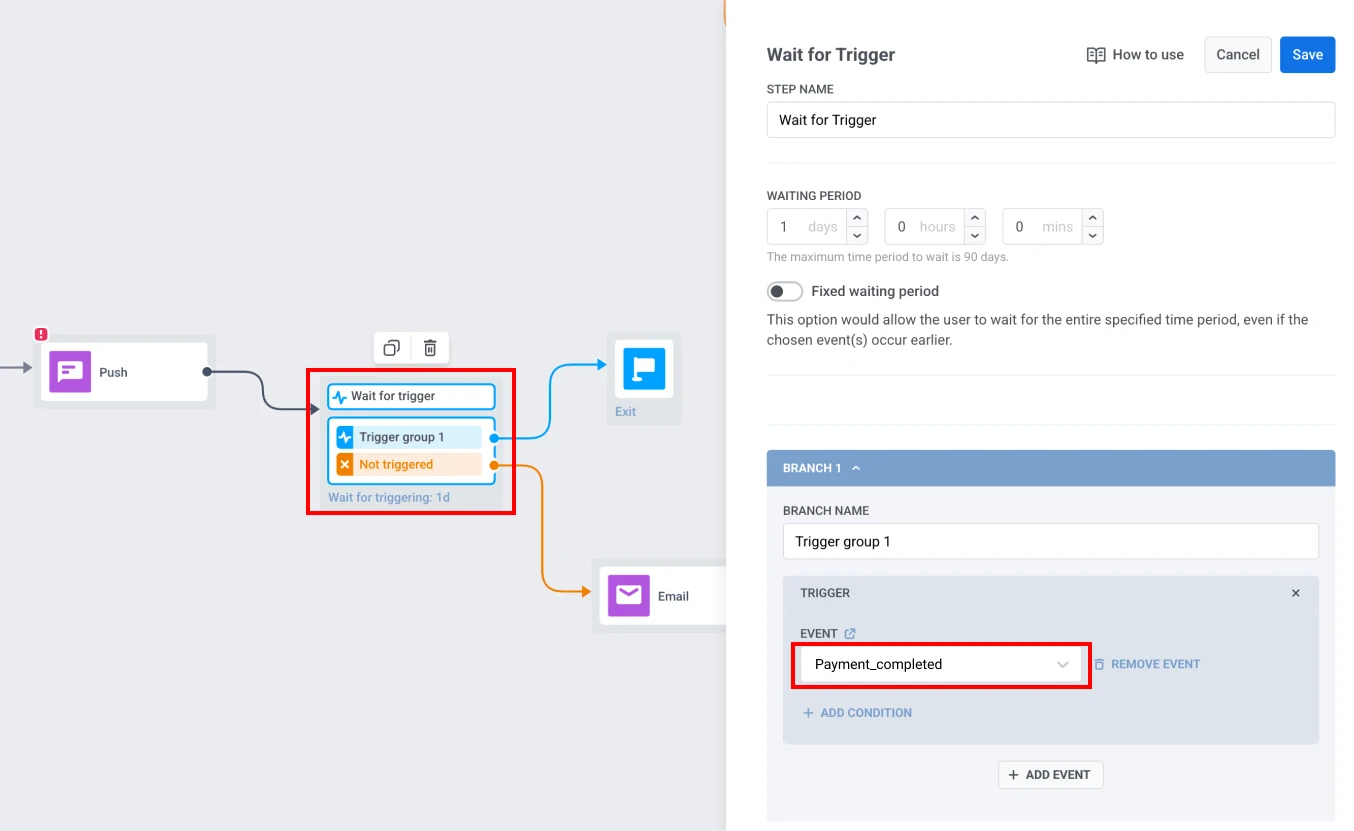Collapse the Branch 1 section
Screen dimensions: 1354x831
click(x=855, y=467)
